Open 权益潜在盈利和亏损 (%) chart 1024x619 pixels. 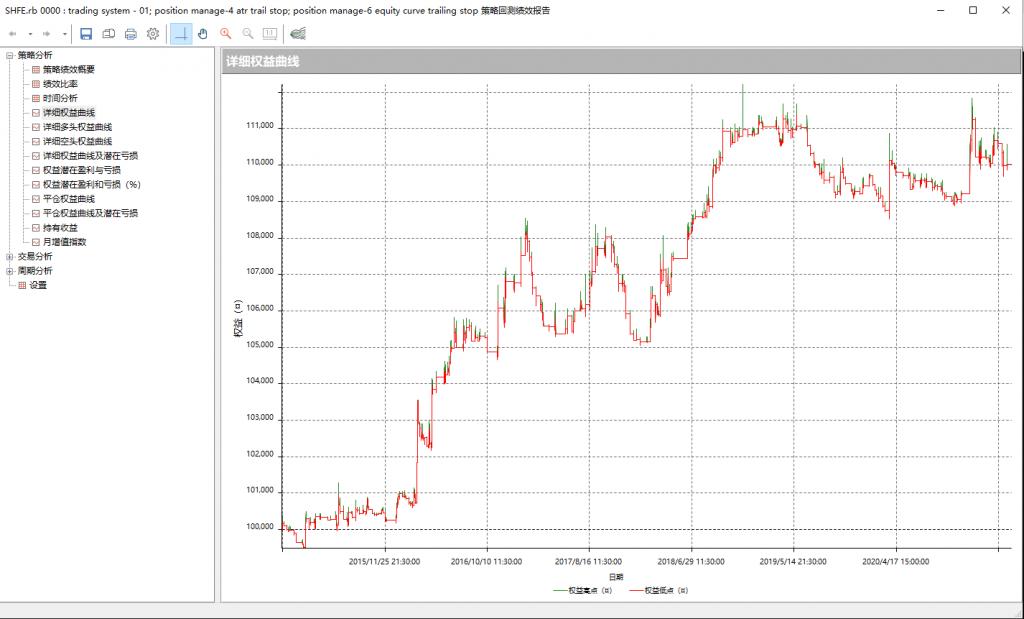(91, 184)
